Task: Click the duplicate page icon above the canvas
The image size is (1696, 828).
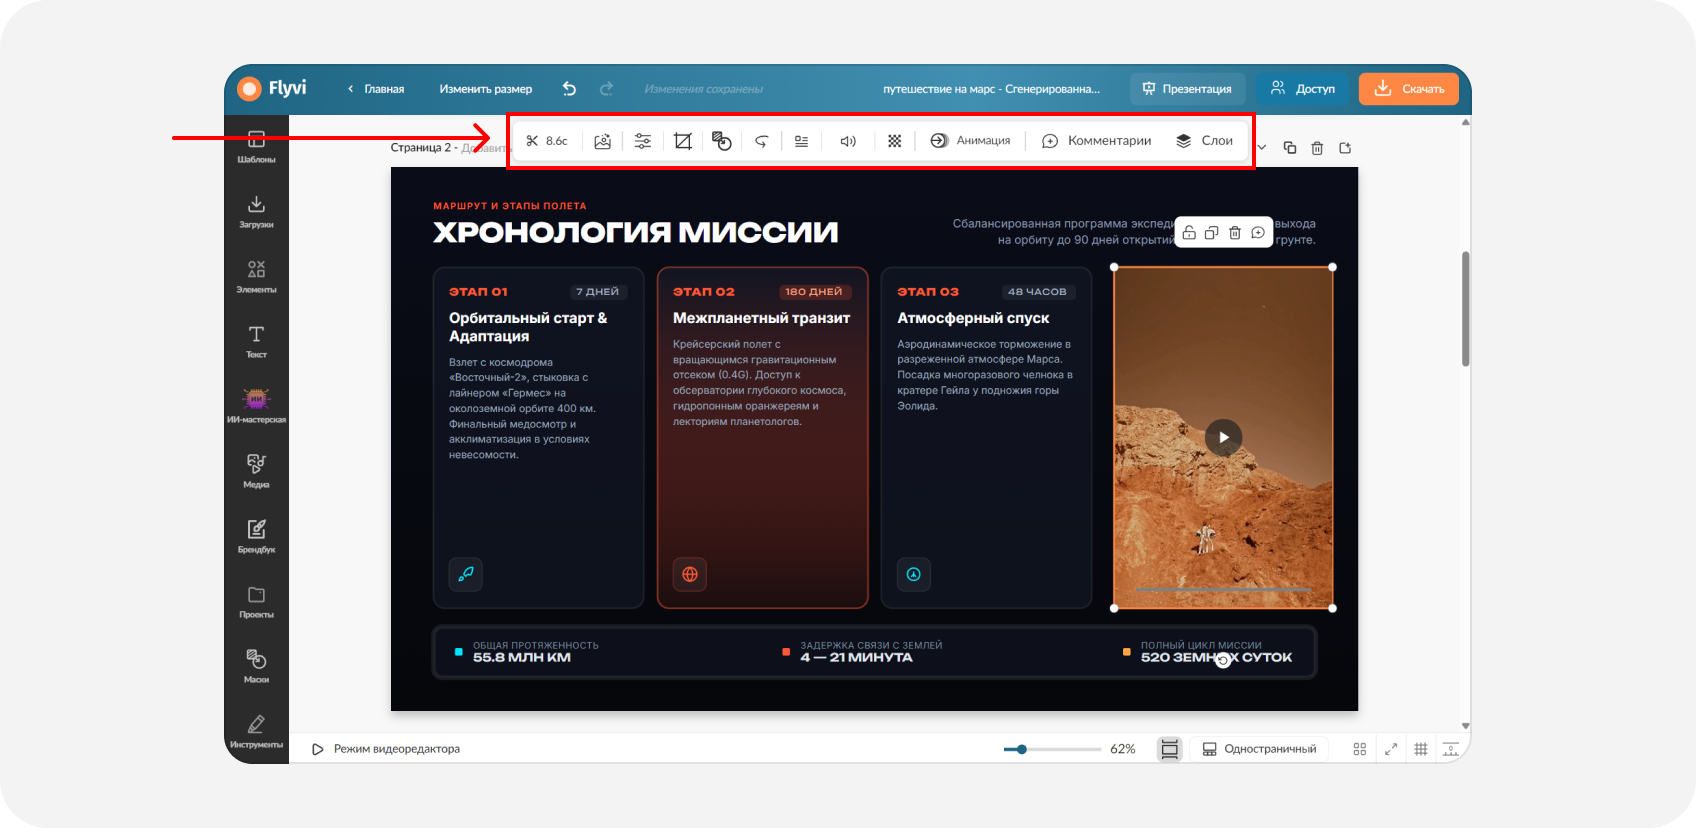Action: [1290, 148]
